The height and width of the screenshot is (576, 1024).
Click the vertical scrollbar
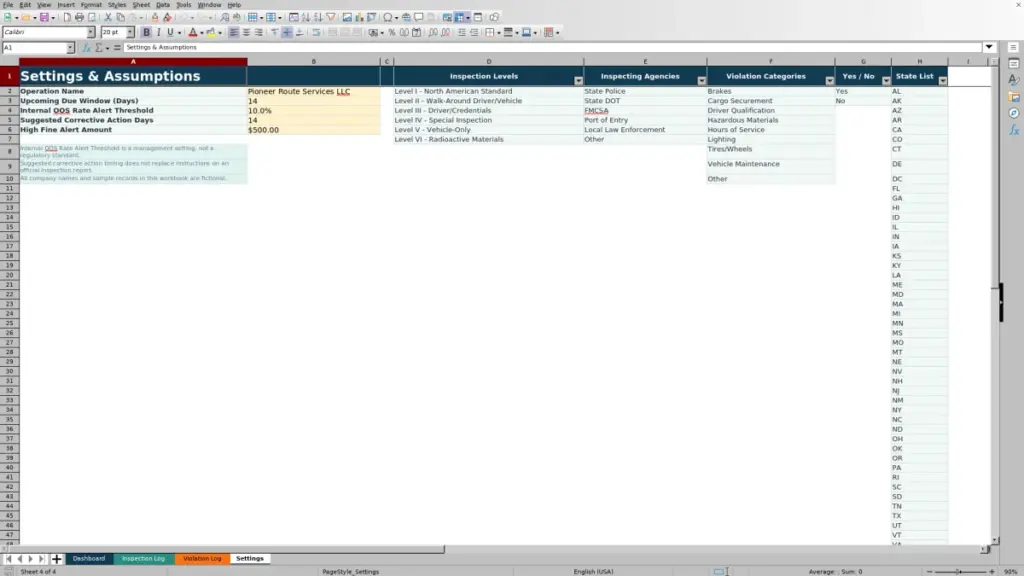click(995, 302)
